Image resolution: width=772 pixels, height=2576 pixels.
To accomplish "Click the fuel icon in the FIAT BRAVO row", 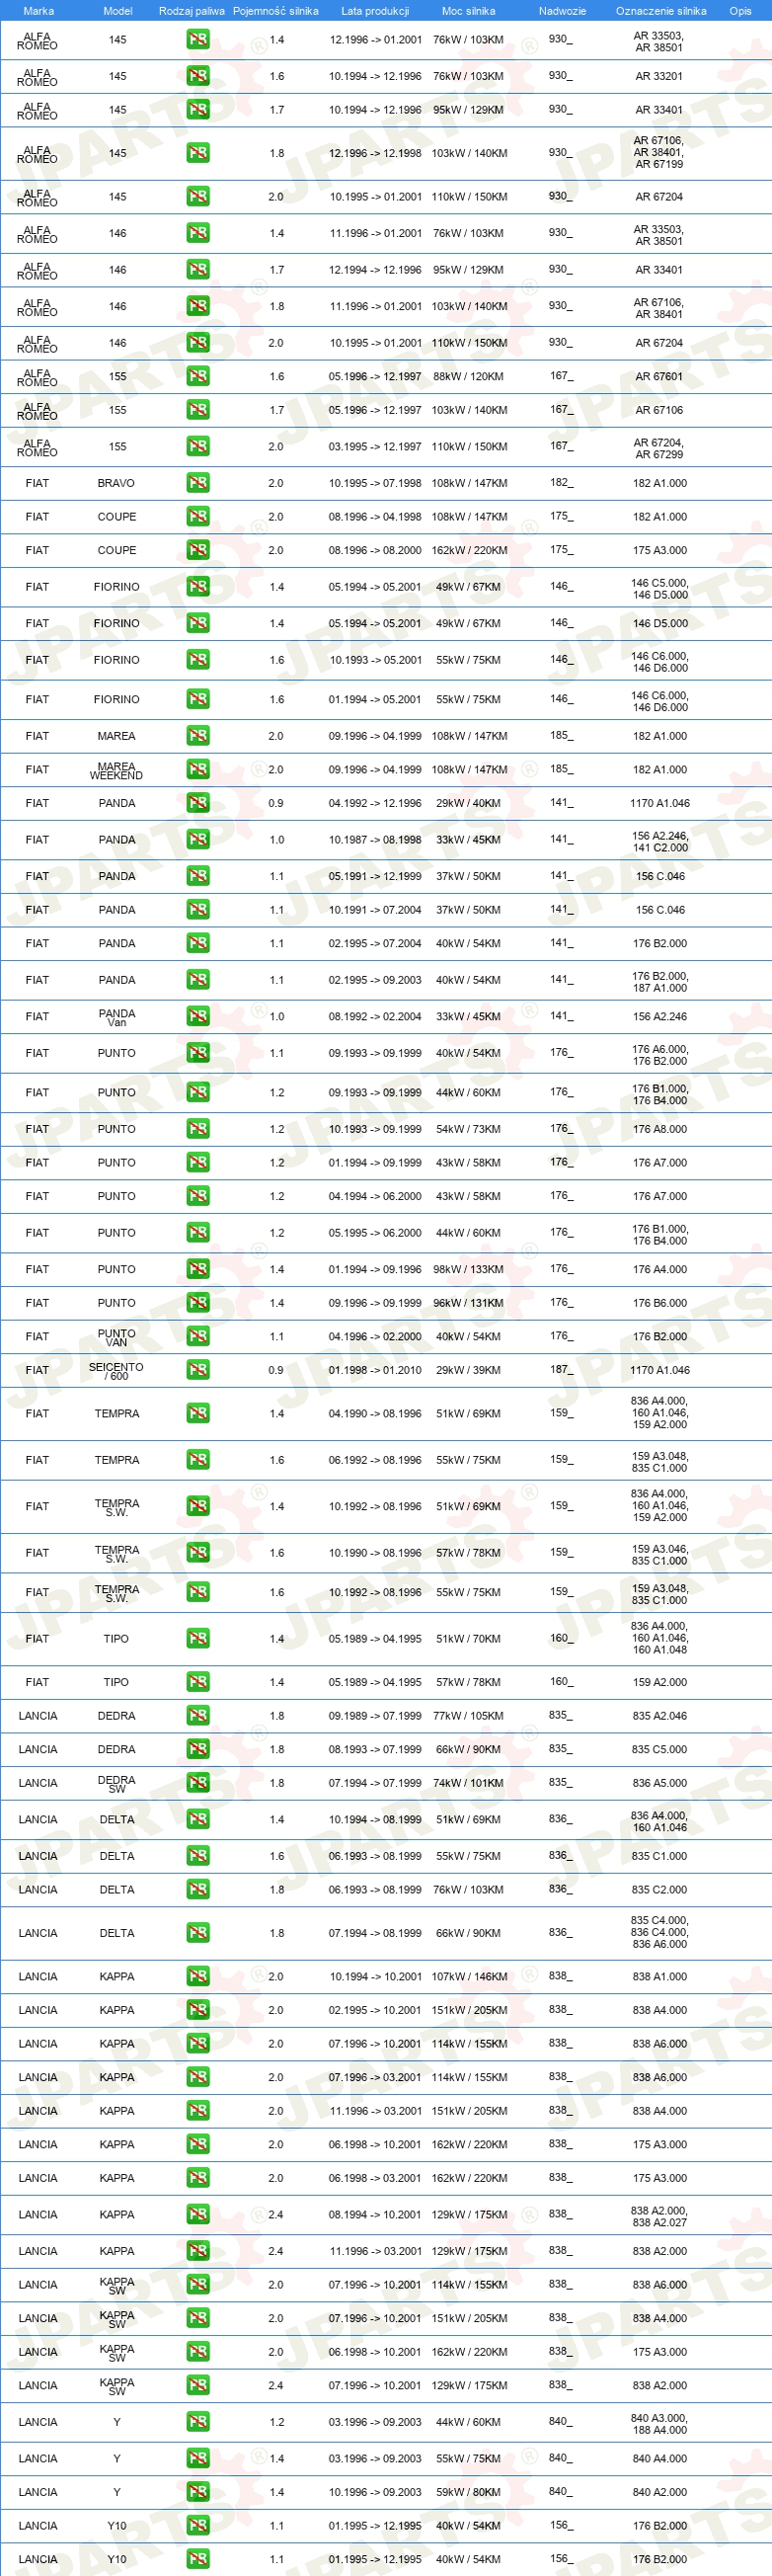I will (x=198, y=483).
